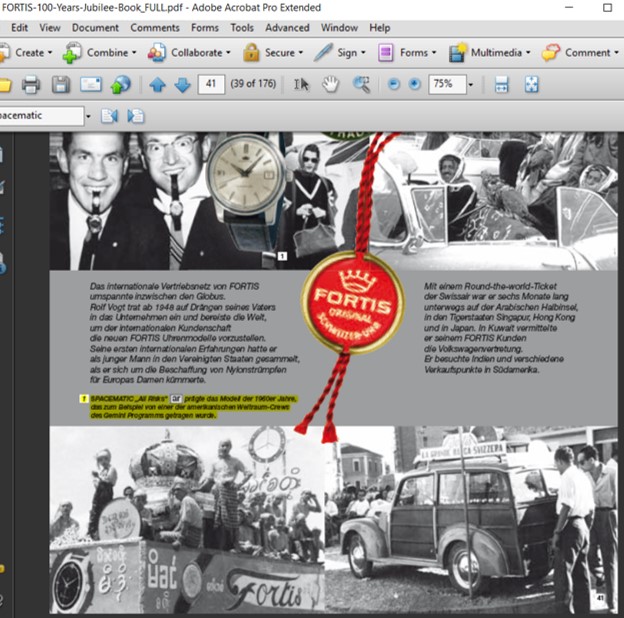Click the Find Previous icon
Image resolution: width=624 pixels, height=618 pixels.
109,116
